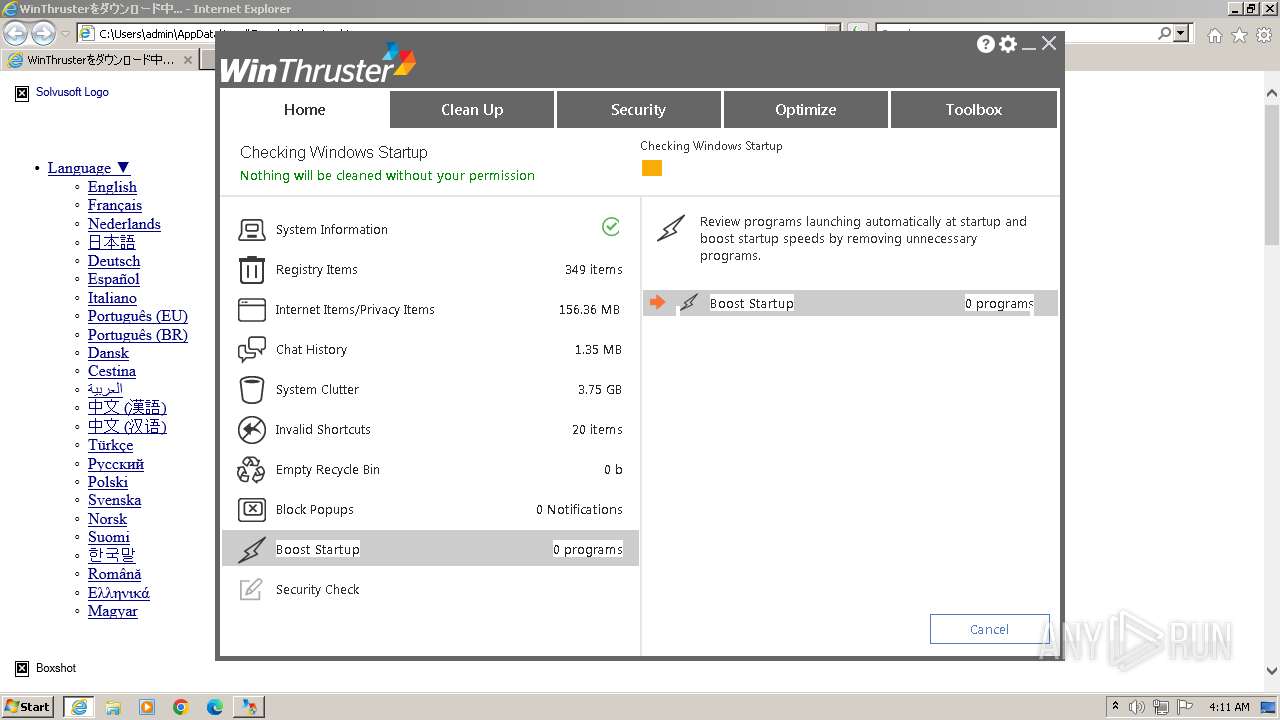Screen dimensions: 1280x720
Task: Select the Registry Items row text
Action: (x=316, y=270)
